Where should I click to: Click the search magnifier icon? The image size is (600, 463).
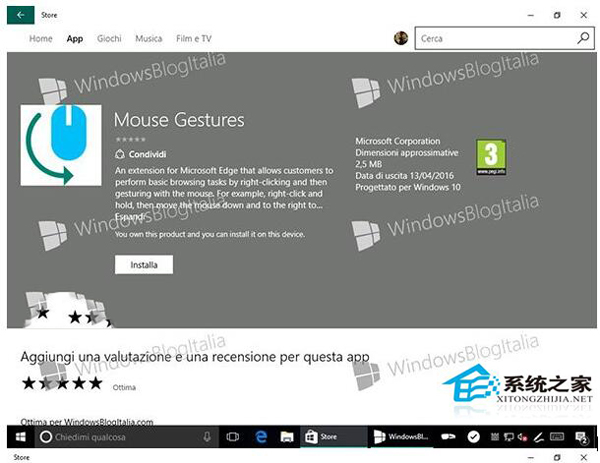(x=584, y=38)
